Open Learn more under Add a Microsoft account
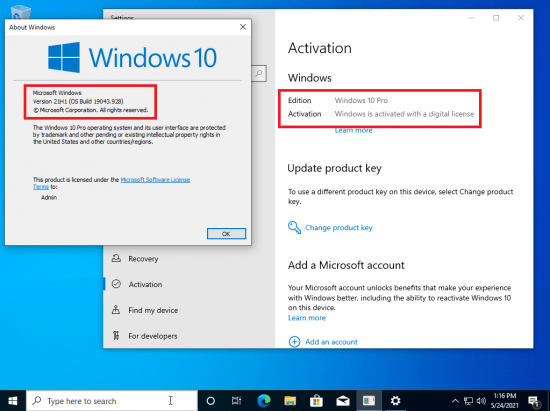 click(x=307, y=318)
